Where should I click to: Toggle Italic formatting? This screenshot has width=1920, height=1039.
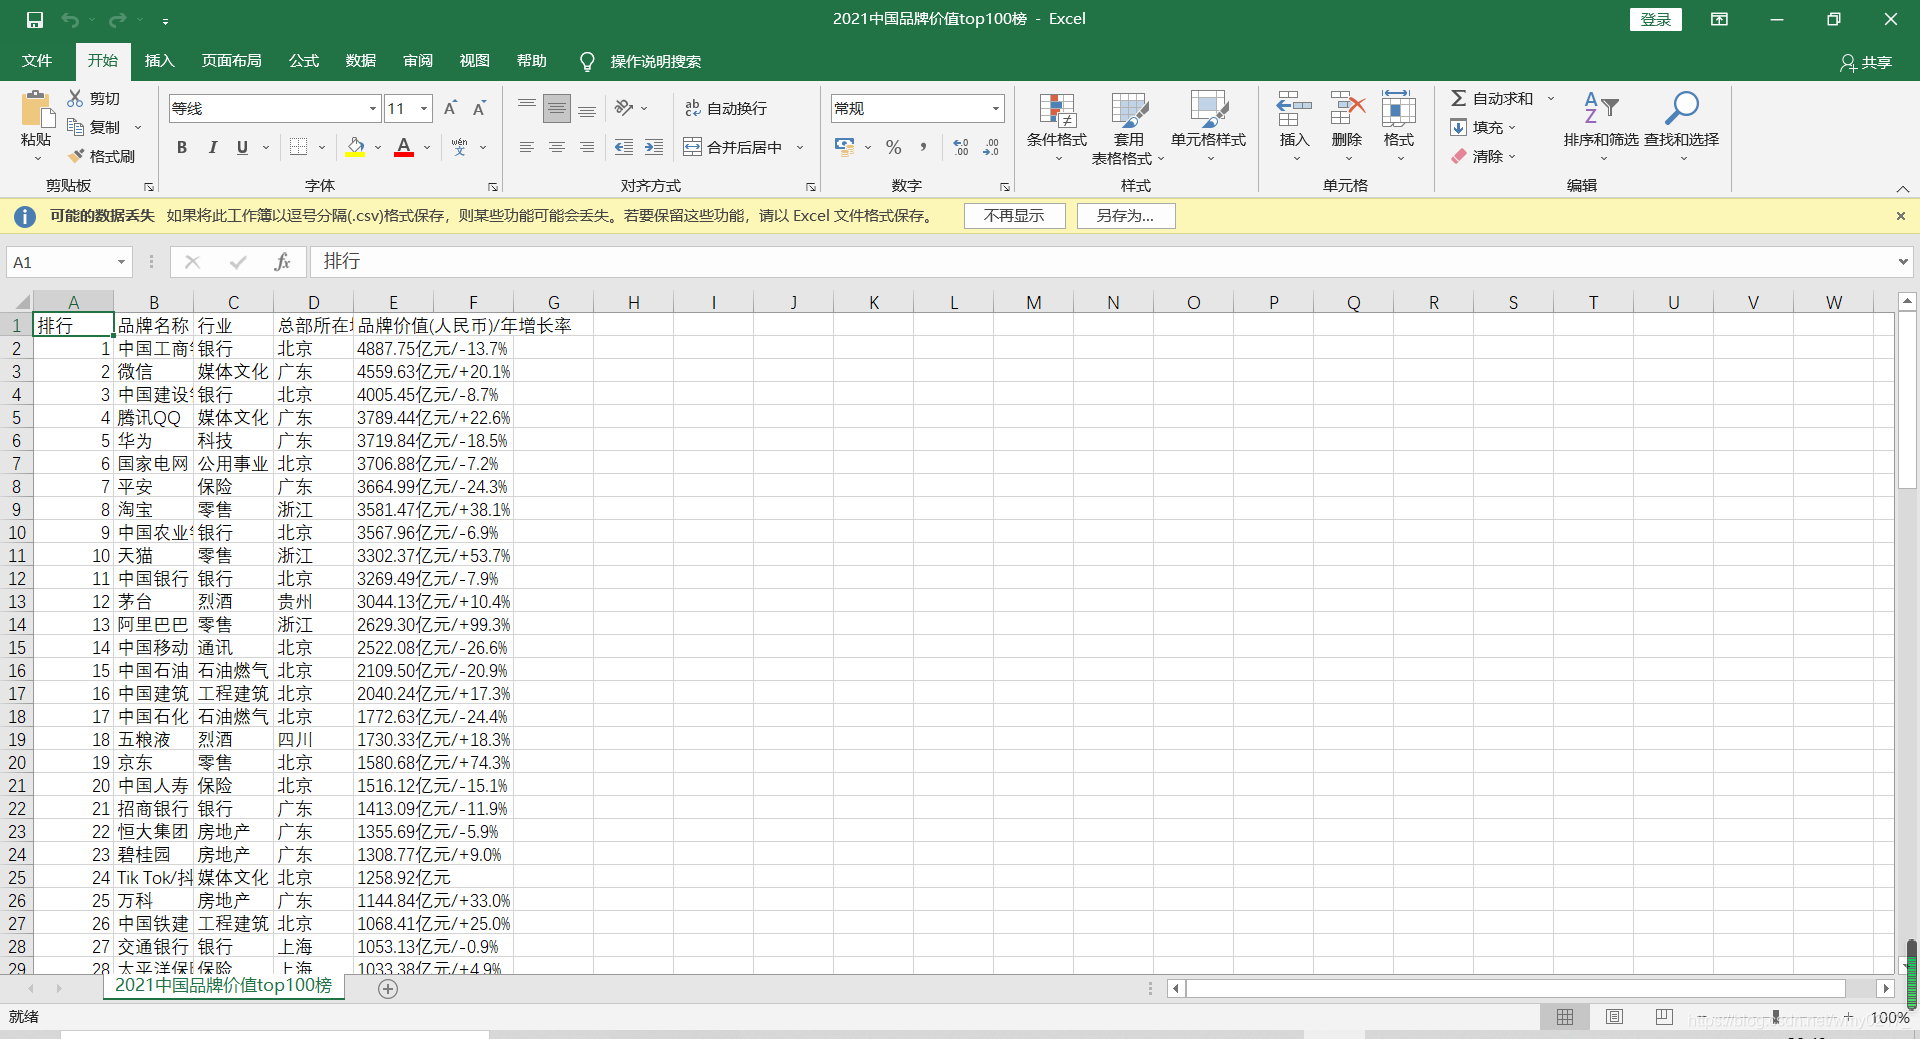click(212, 147)
